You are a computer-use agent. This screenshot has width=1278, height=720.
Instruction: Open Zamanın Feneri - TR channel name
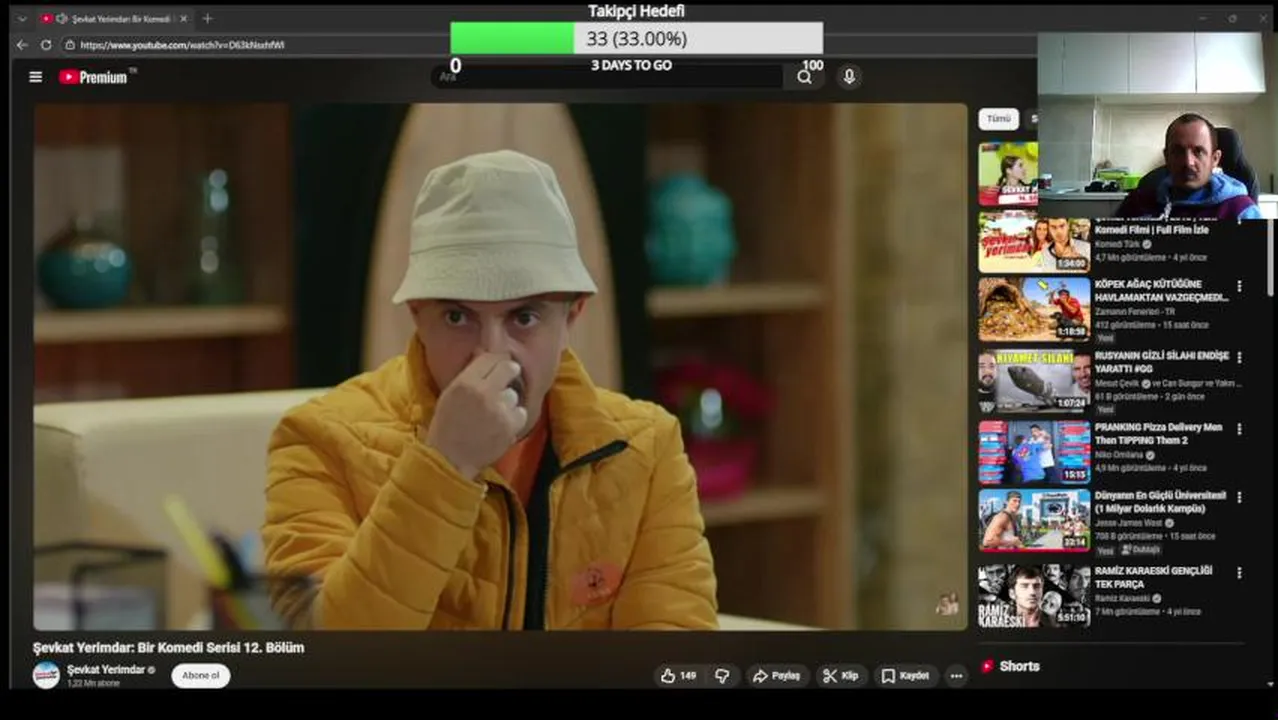point(1134,311)
